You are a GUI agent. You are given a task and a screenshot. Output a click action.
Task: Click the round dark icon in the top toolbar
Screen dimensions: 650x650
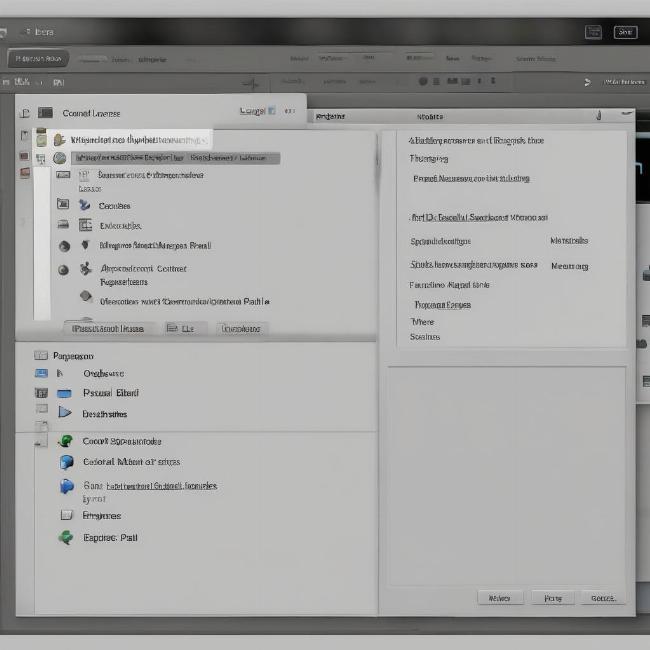coord(423,81)
